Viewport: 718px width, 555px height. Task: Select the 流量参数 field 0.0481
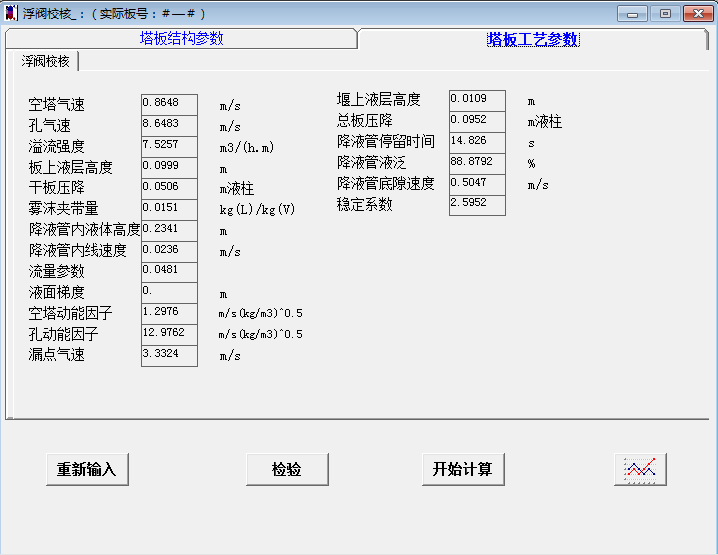169,272
